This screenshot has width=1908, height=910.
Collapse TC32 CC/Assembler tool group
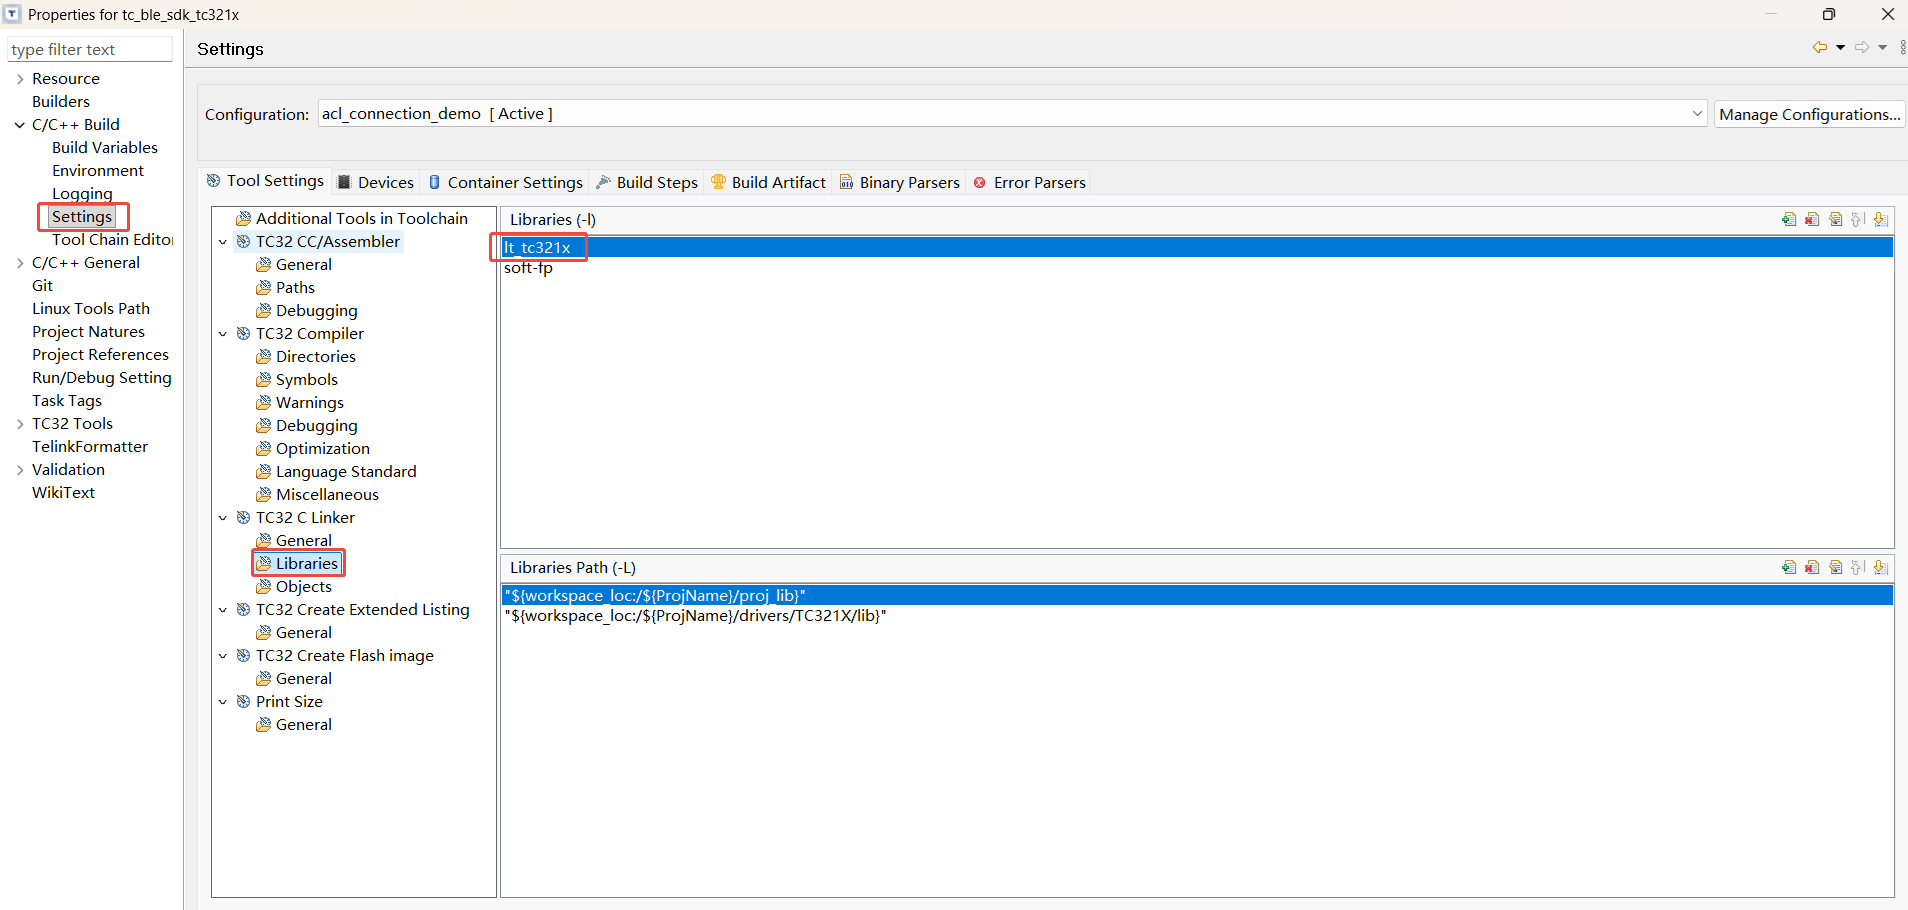coord(223,242)
